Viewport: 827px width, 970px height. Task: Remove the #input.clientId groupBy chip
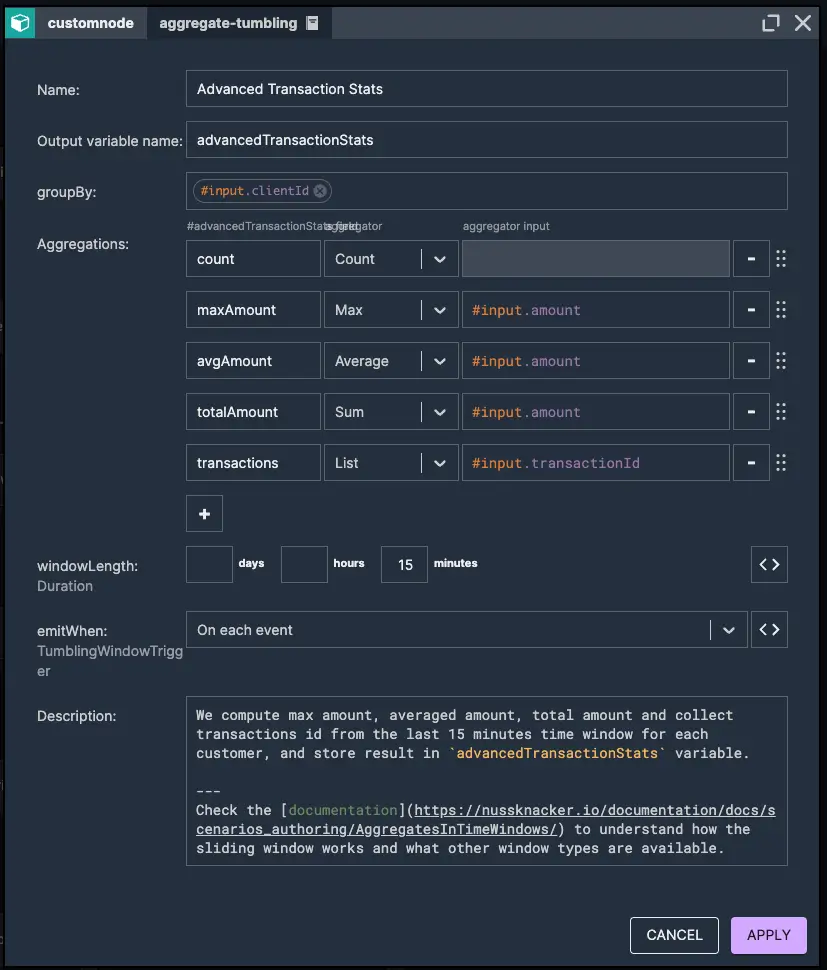[x=320, y=191]
